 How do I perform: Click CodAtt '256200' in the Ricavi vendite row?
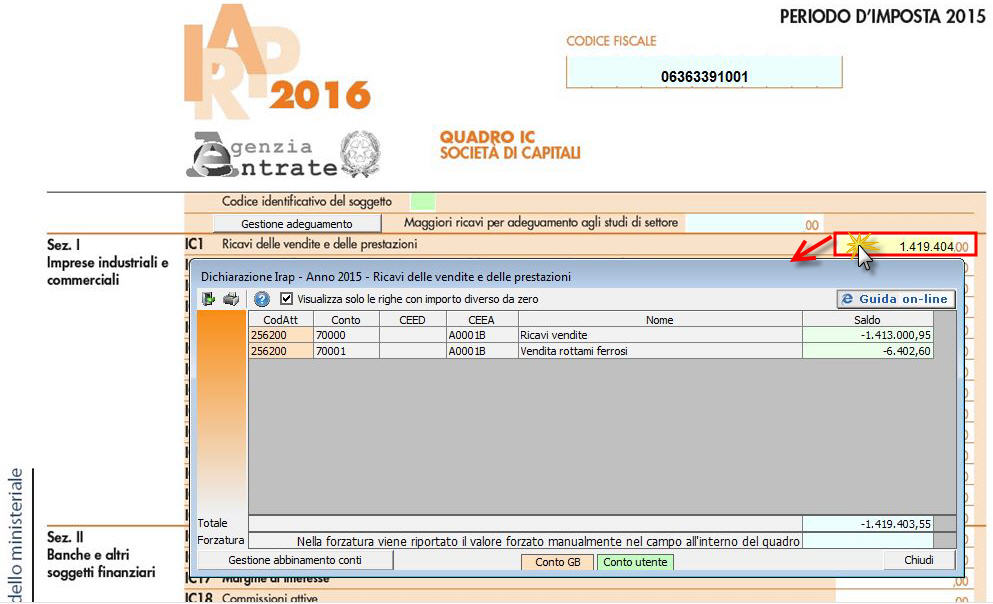point(281,335)
